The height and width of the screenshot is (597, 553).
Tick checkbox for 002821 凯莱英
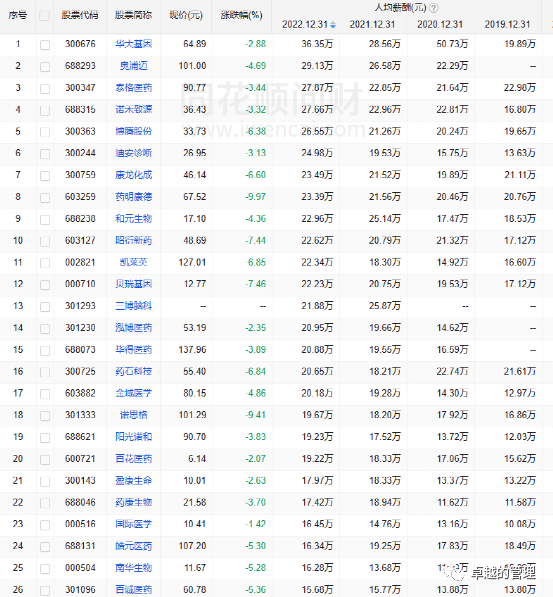[x=45, y=263]
